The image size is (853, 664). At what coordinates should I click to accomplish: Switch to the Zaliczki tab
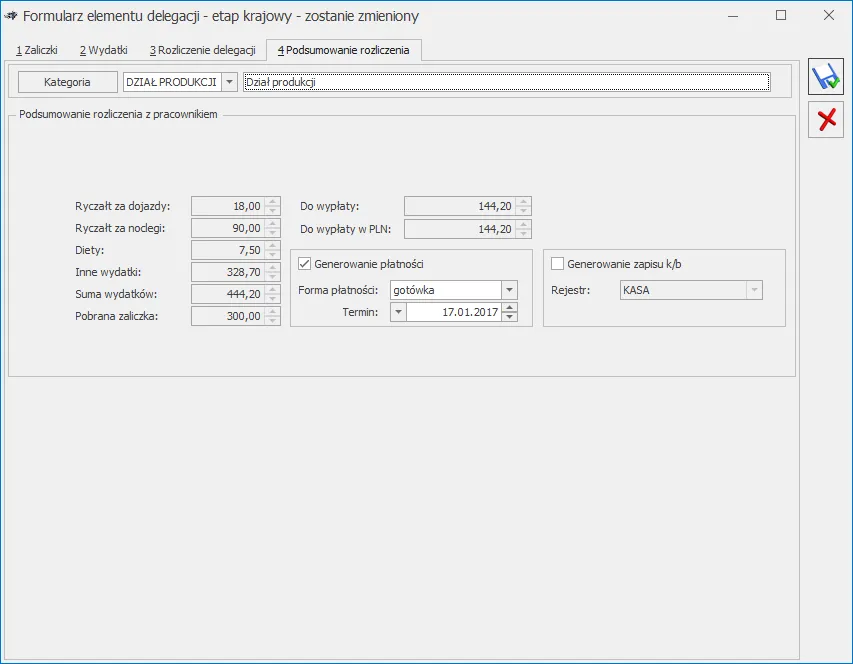pos(36,49)
